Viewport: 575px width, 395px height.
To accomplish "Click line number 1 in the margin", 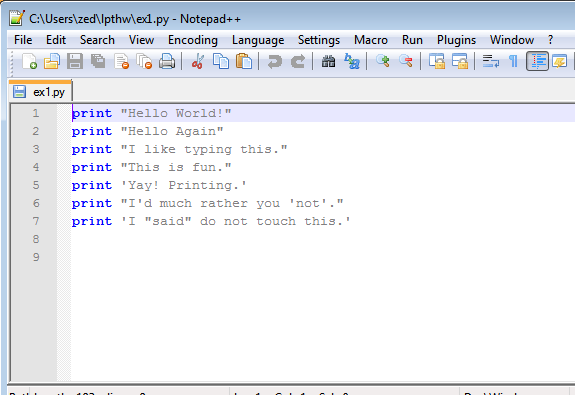I will click(36, 113).
